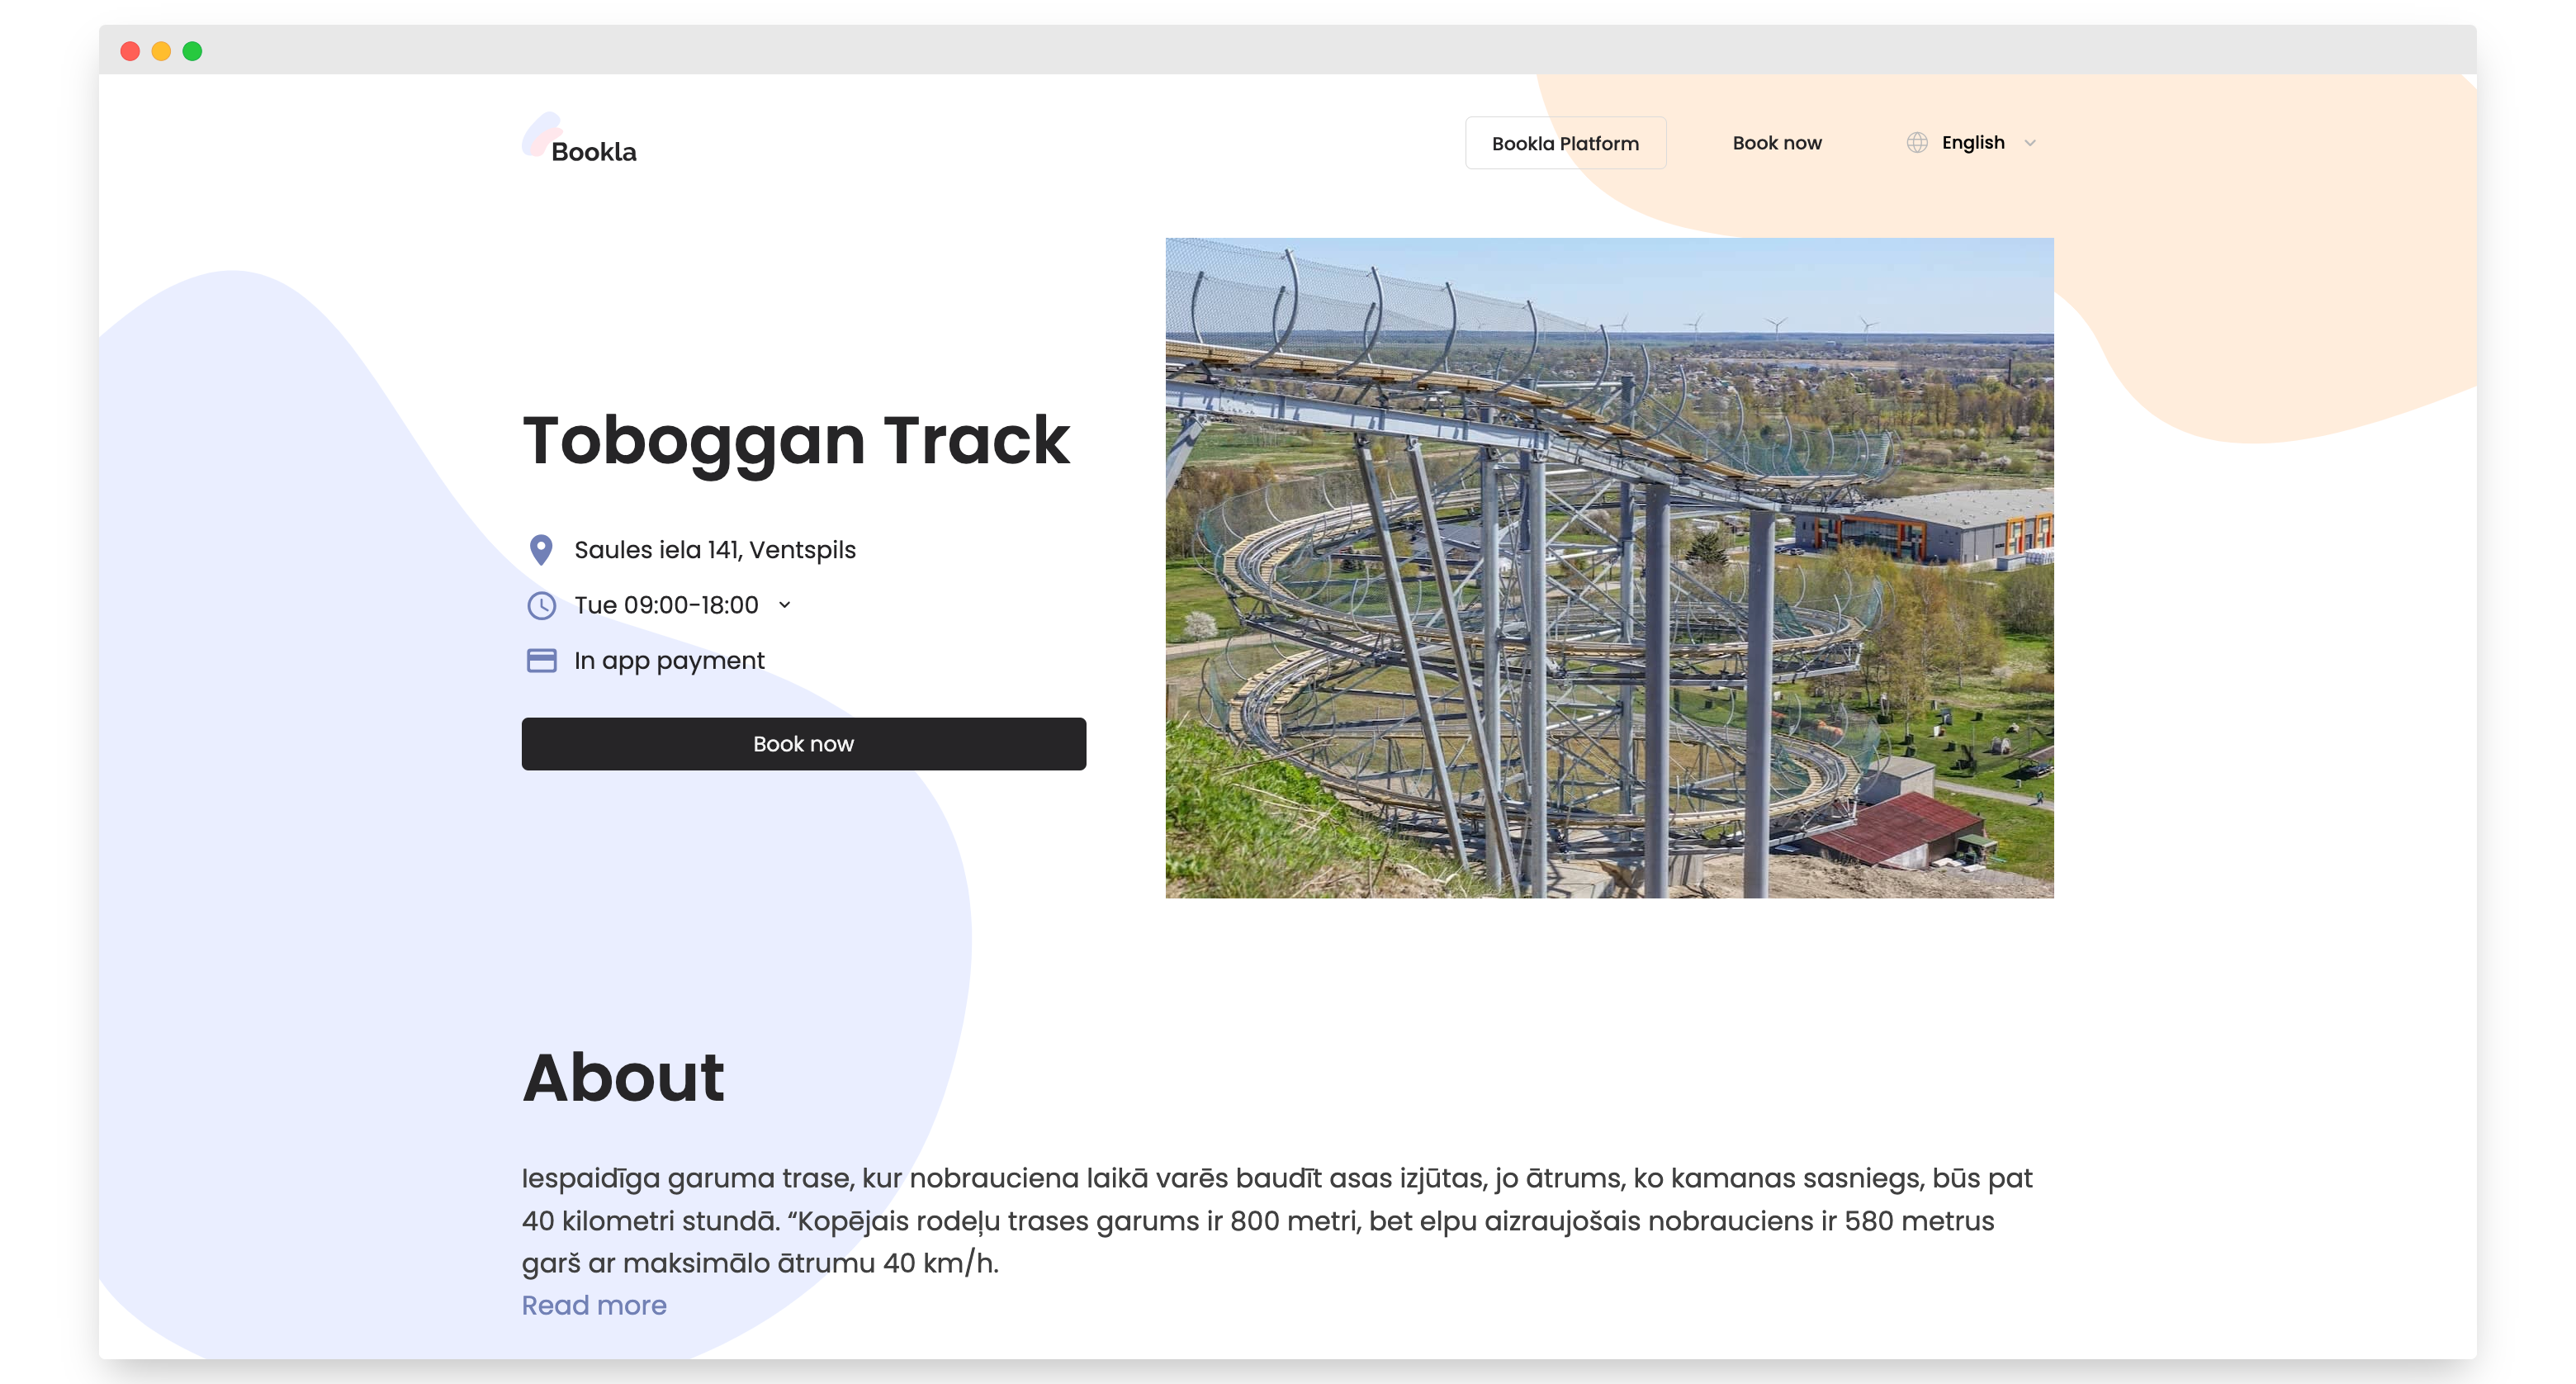Click the Tue 09:00-18:00 hours text
This screenshot has height=1384, width=2576.
click(666, 605)
